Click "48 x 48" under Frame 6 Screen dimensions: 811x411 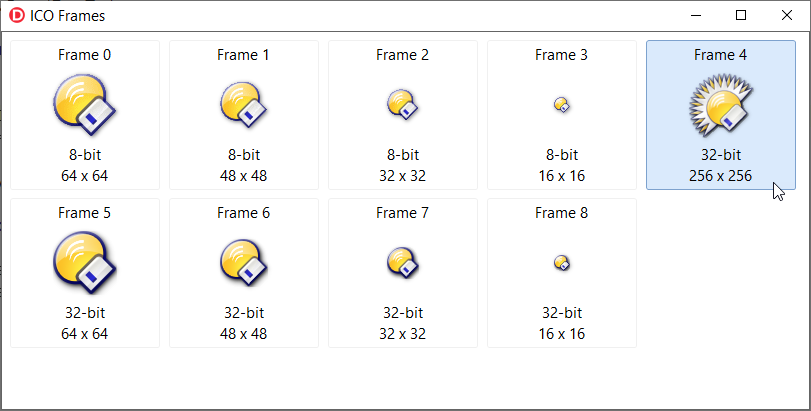coord(244,334)
